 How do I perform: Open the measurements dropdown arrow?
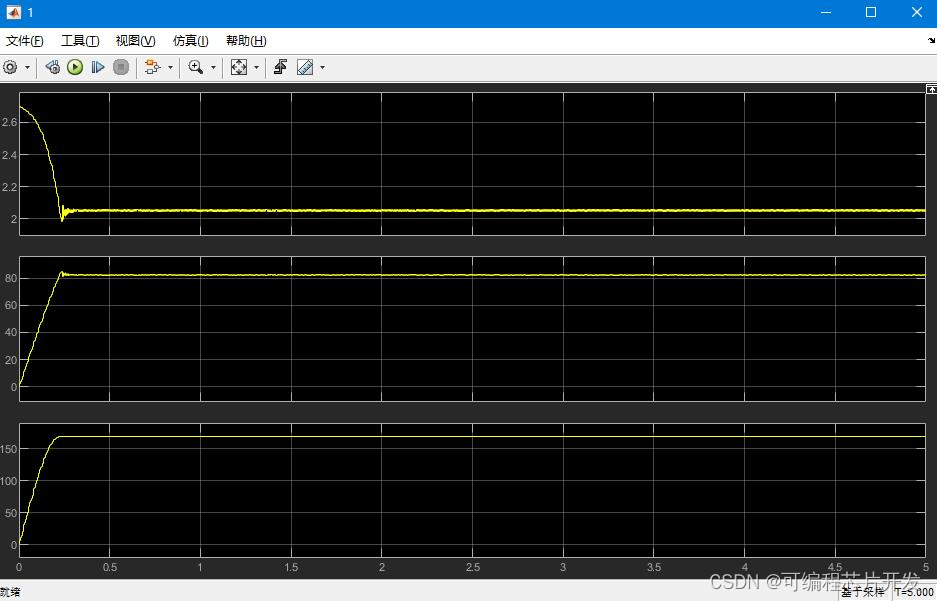(323, 68)
